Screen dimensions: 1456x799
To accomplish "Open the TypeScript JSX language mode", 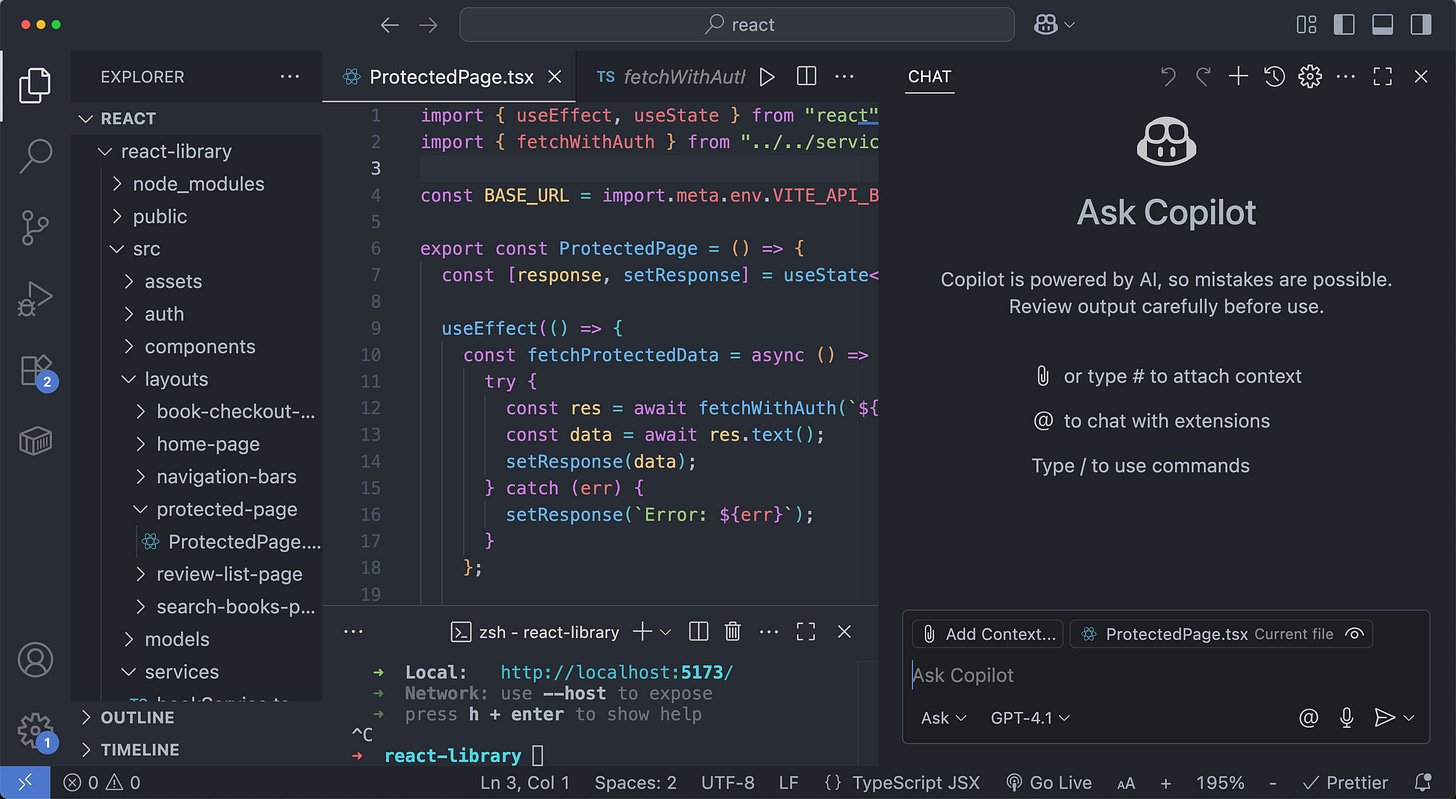I will pos(914,782).
